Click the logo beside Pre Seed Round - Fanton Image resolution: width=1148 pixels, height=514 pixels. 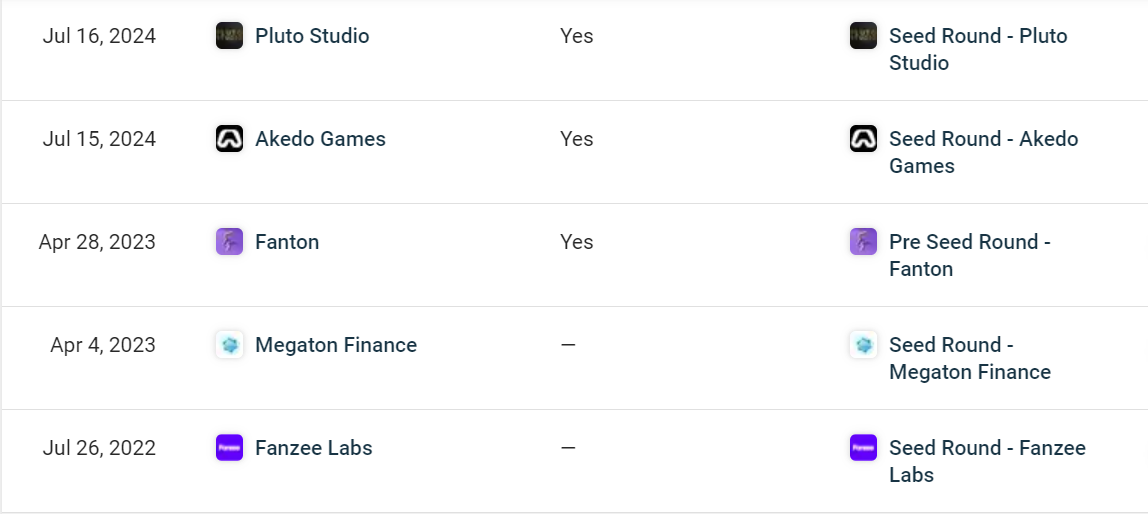click(x=863, y=242)
